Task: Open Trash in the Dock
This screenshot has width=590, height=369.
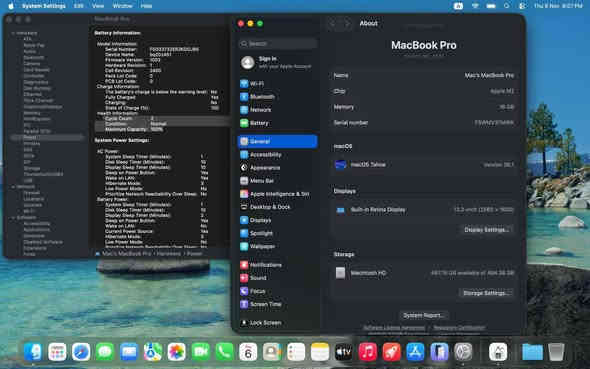Action: pyautogui.click(x=556, y=352)
